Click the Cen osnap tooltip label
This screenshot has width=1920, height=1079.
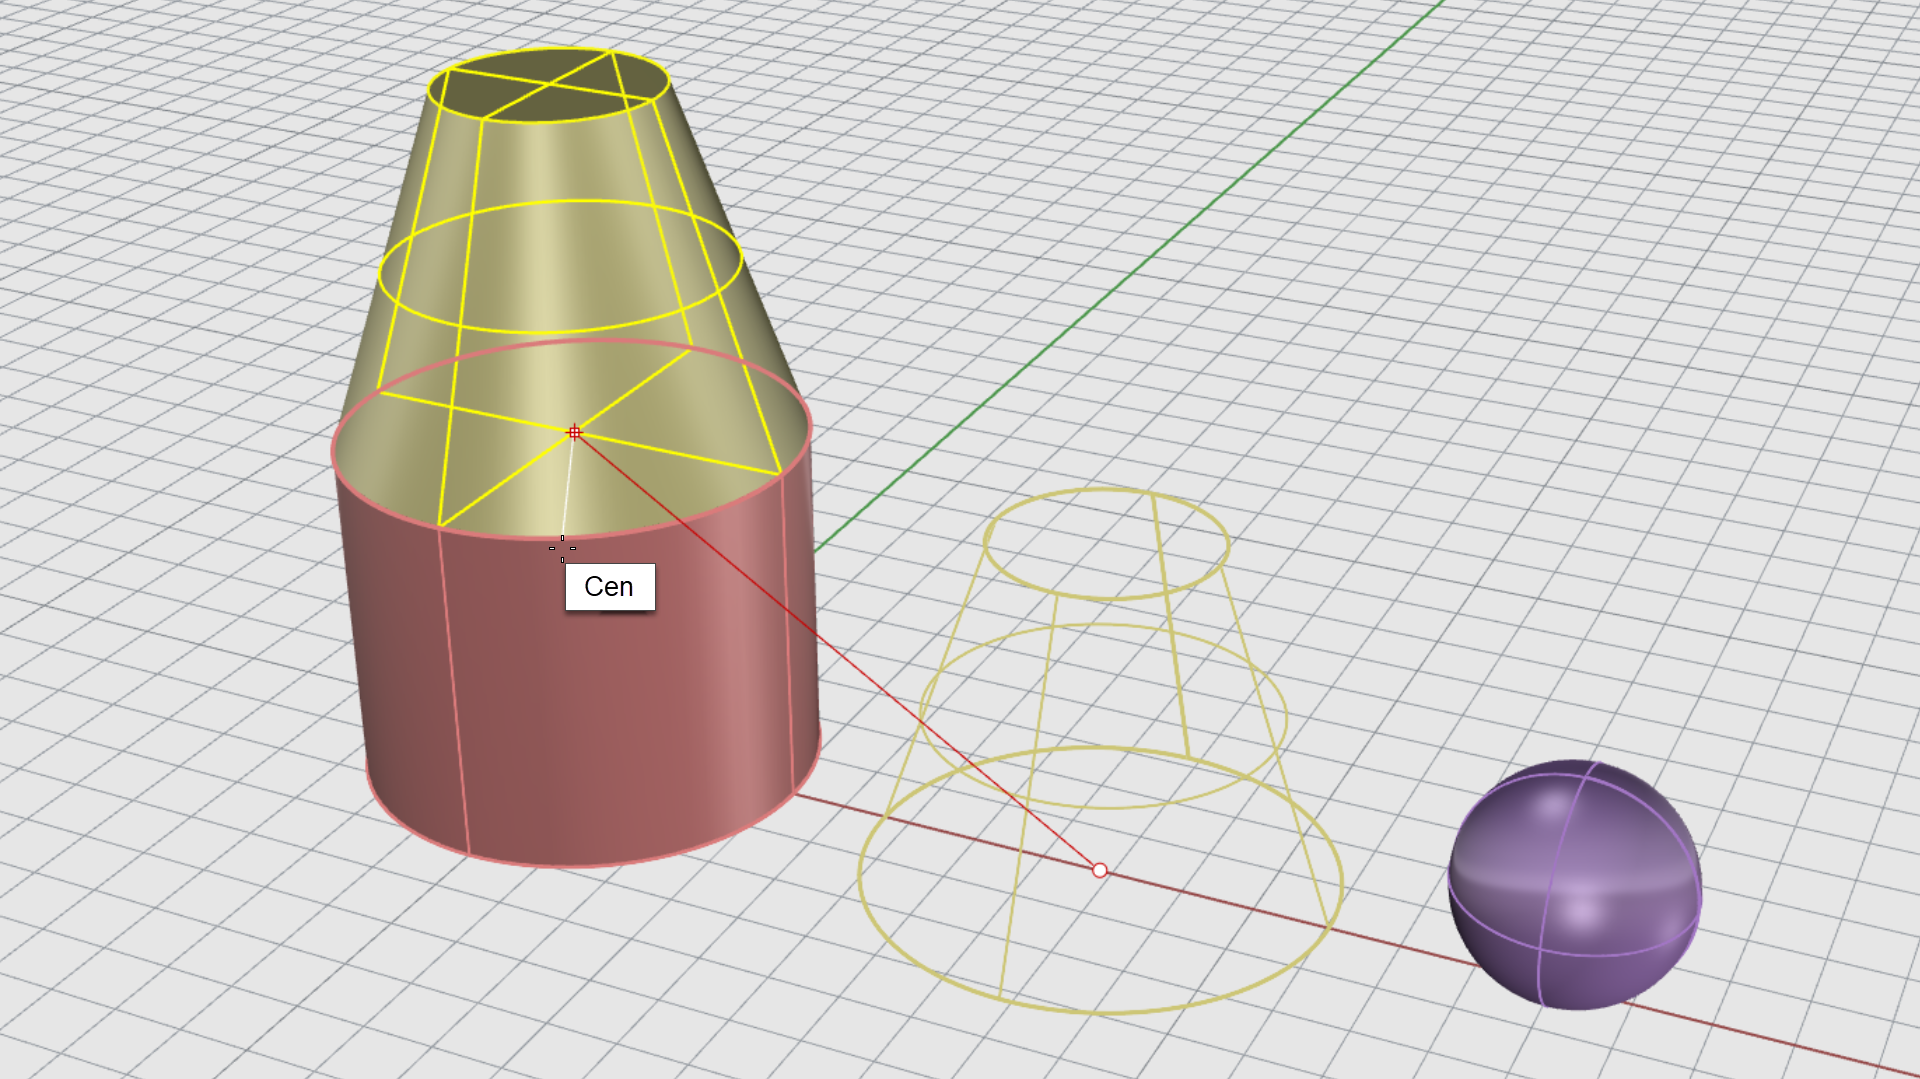pyautogui.click(x=610, y=587)
